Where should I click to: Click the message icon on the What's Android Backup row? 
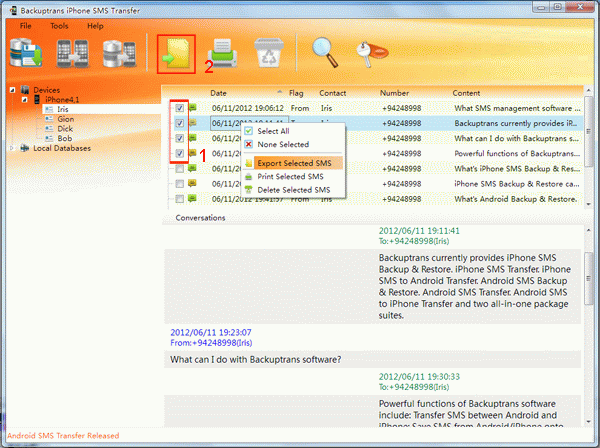tap(192, 198)
